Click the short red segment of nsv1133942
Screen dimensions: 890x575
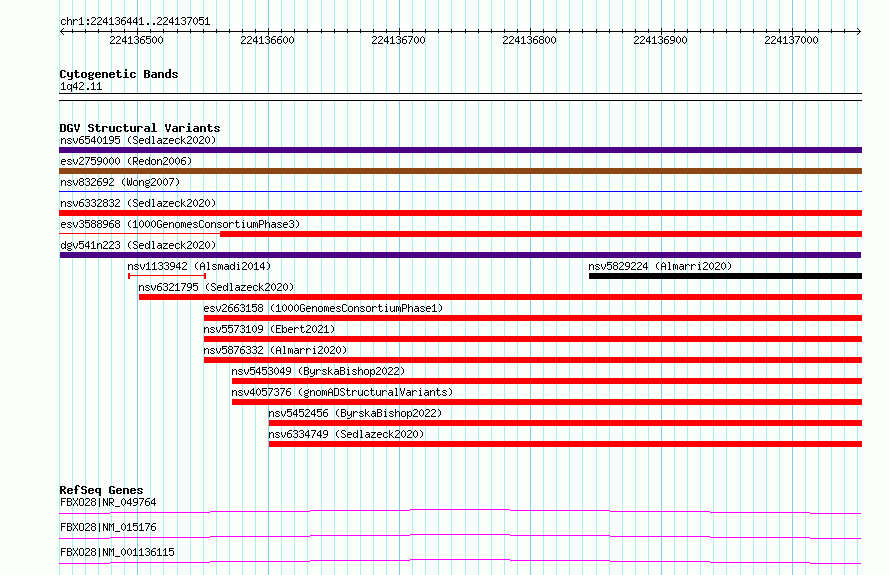tap(167, 276)
